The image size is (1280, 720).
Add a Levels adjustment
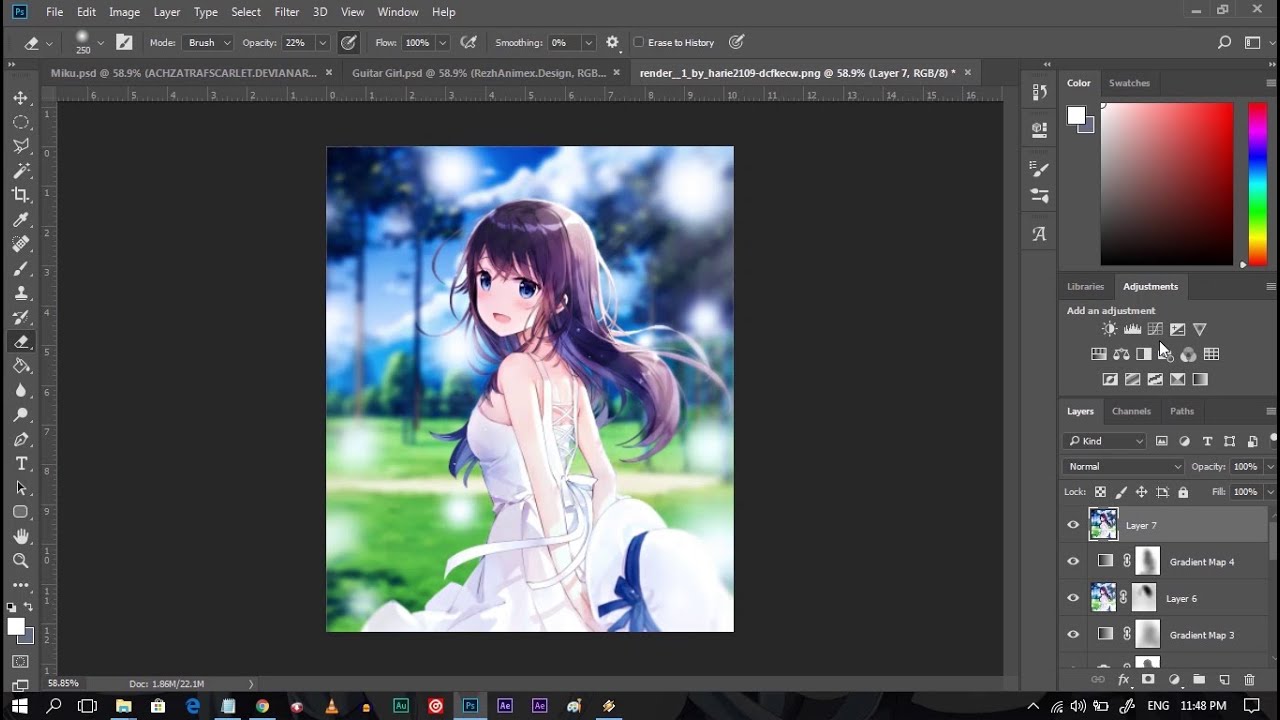coord(1132,329)
